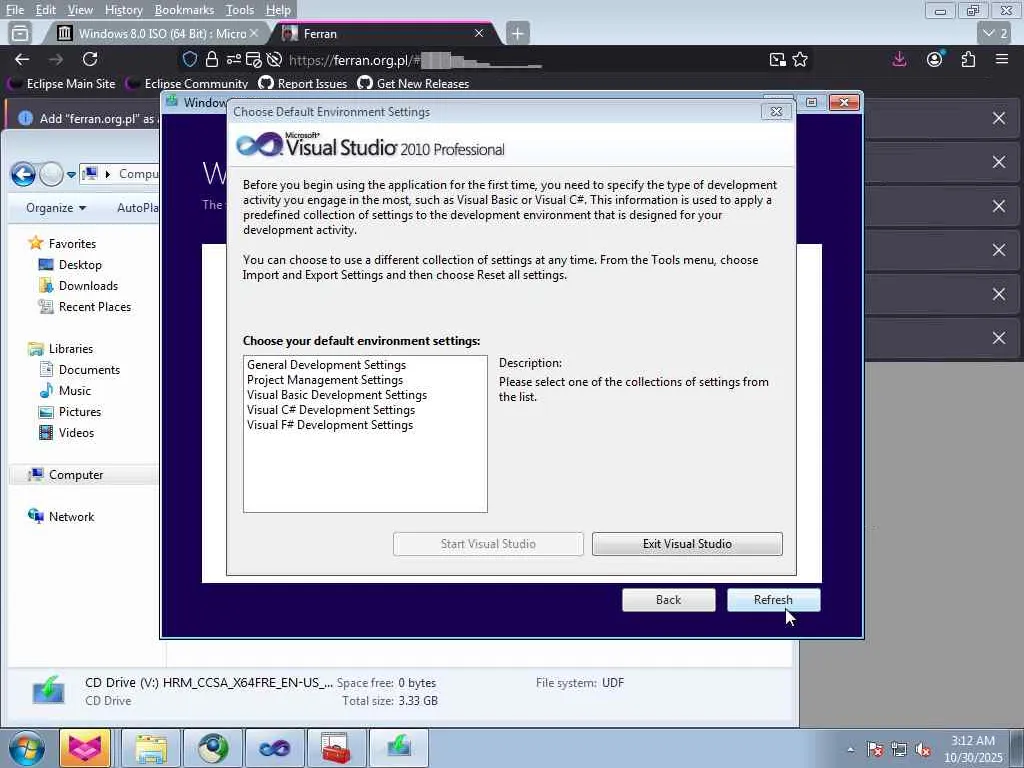1024x768 pixels.
Task: Click the muted volume tray icon
Action: [x=923, y=750]
